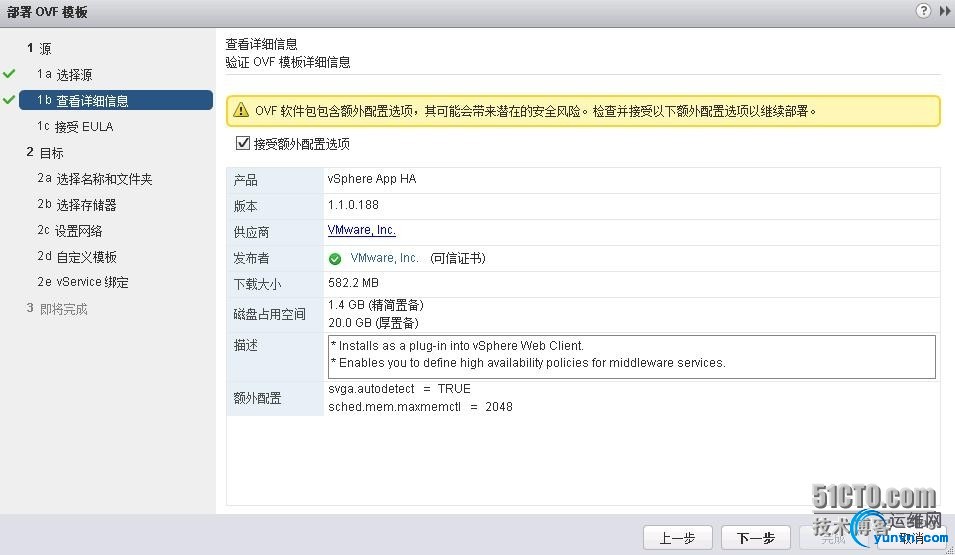This screenshot has height=555, width=955.
Task: Click the disabled 完成 button
Action: (x=833, y=538)
